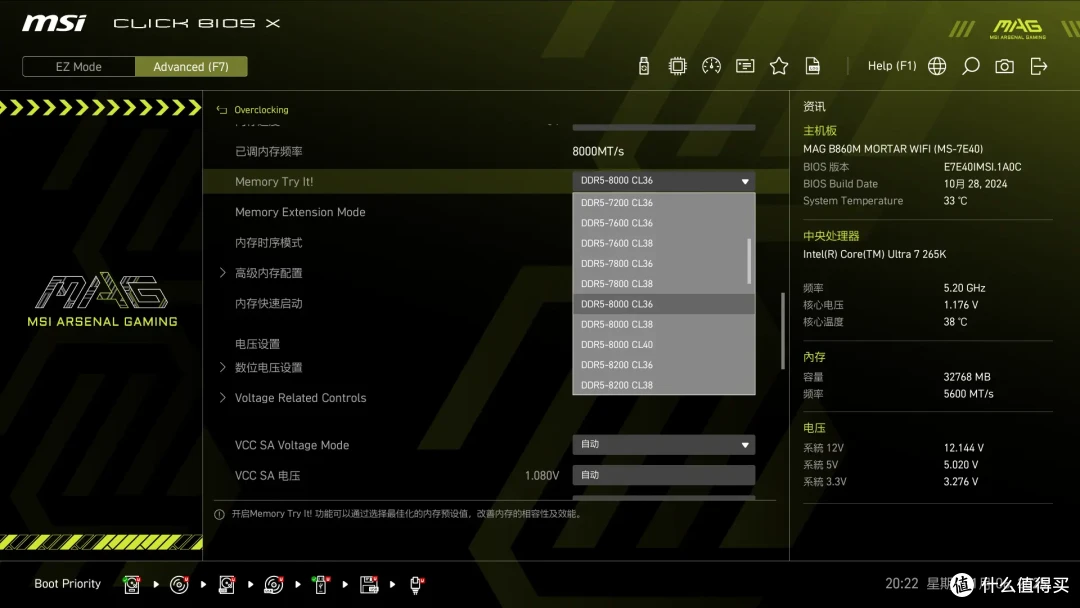The image size is (1080, 608).
Task: Pick DDR5-8000 CL38 option
Action: (663, 324)
